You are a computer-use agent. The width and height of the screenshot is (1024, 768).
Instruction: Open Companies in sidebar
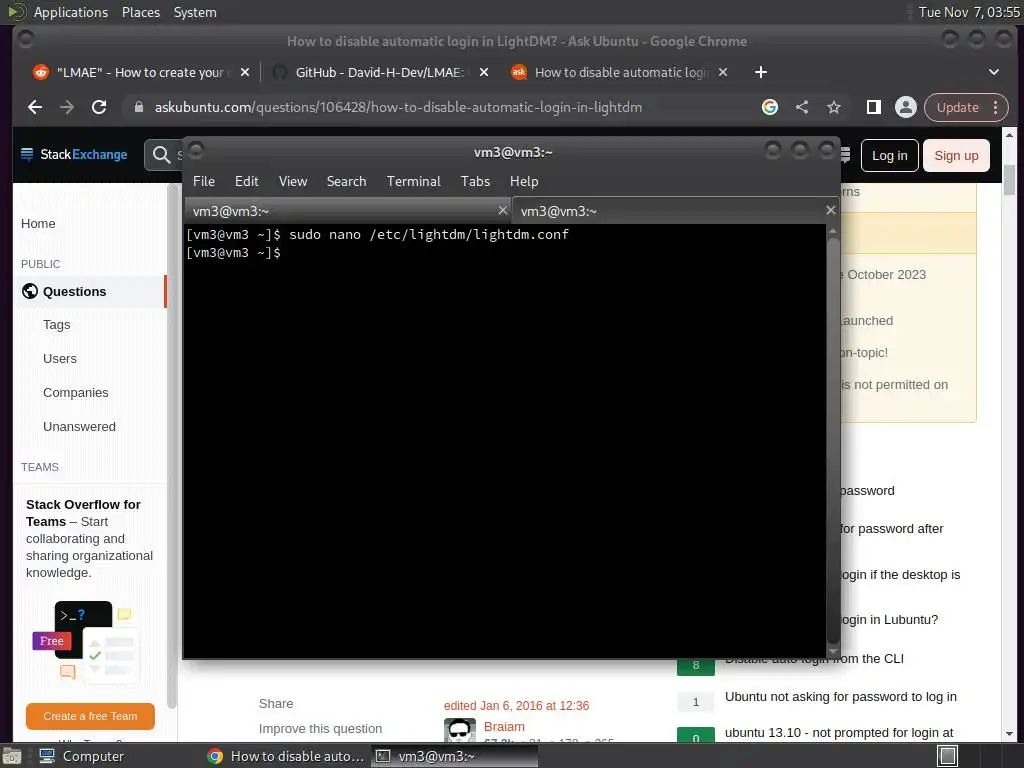coord(75,392)
